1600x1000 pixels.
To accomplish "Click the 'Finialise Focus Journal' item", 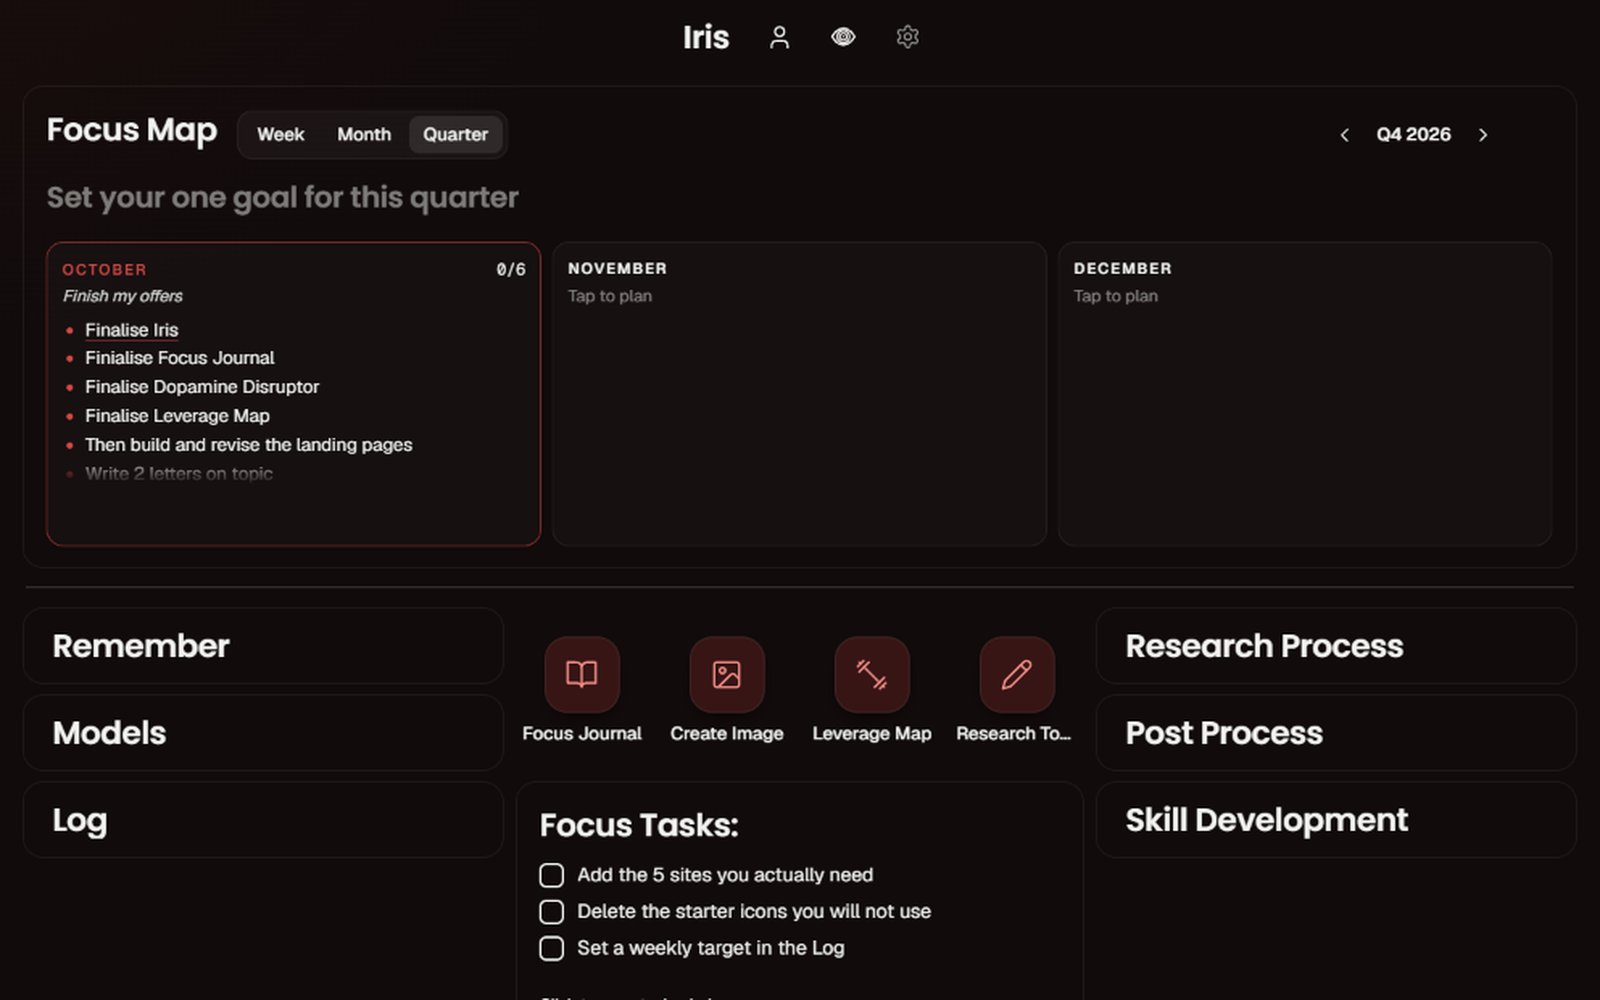I will 179,358.
